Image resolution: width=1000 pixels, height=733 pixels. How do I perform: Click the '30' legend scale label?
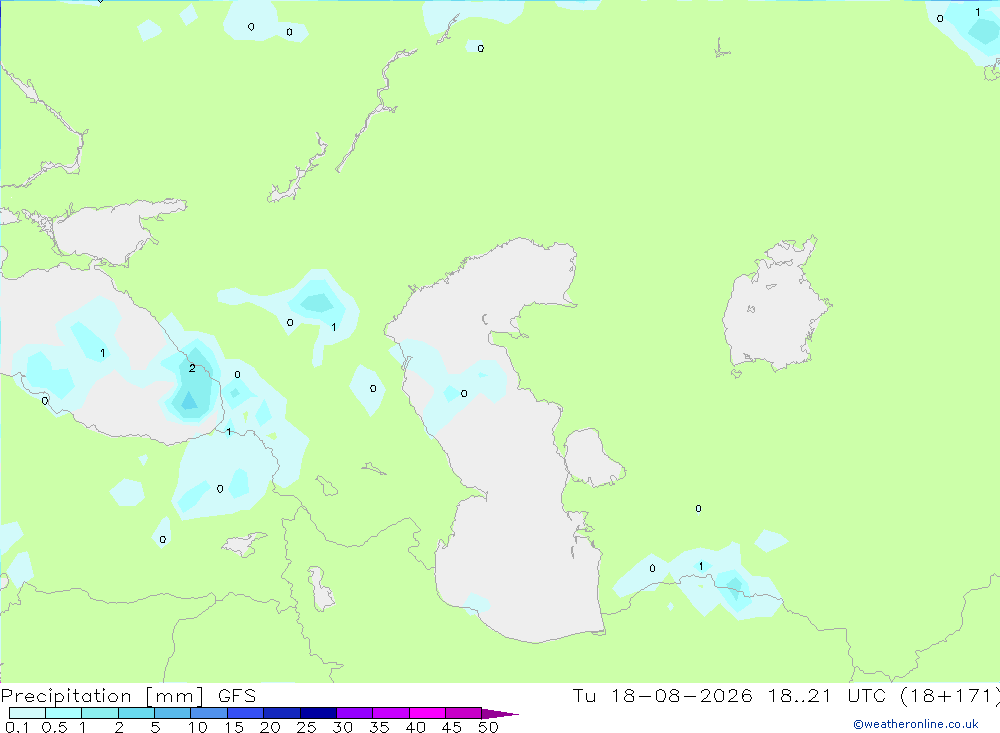coord(343,727)
